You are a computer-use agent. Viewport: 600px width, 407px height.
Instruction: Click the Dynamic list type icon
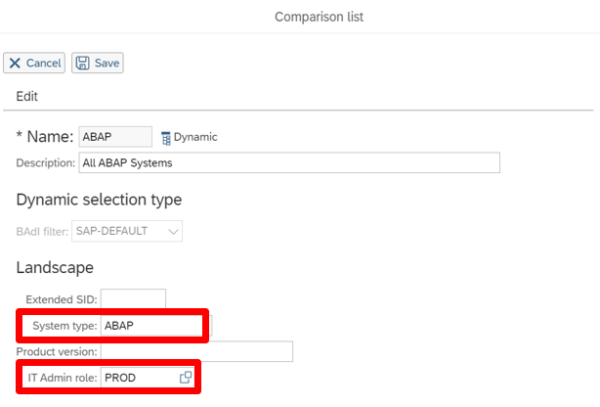pos(165,137)
